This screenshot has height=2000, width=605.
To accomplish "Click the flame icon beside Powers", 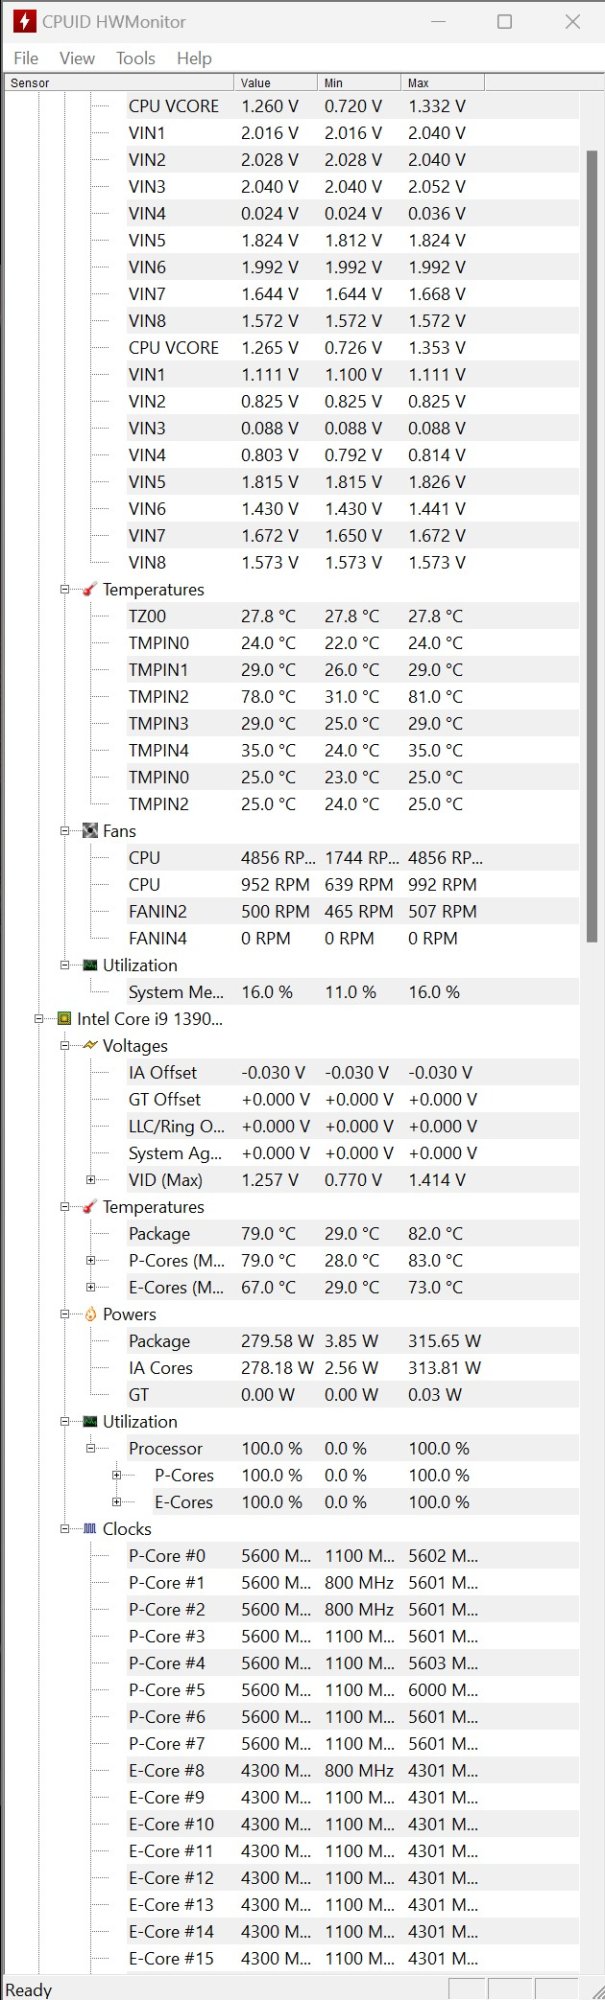I will [90, 1314].
